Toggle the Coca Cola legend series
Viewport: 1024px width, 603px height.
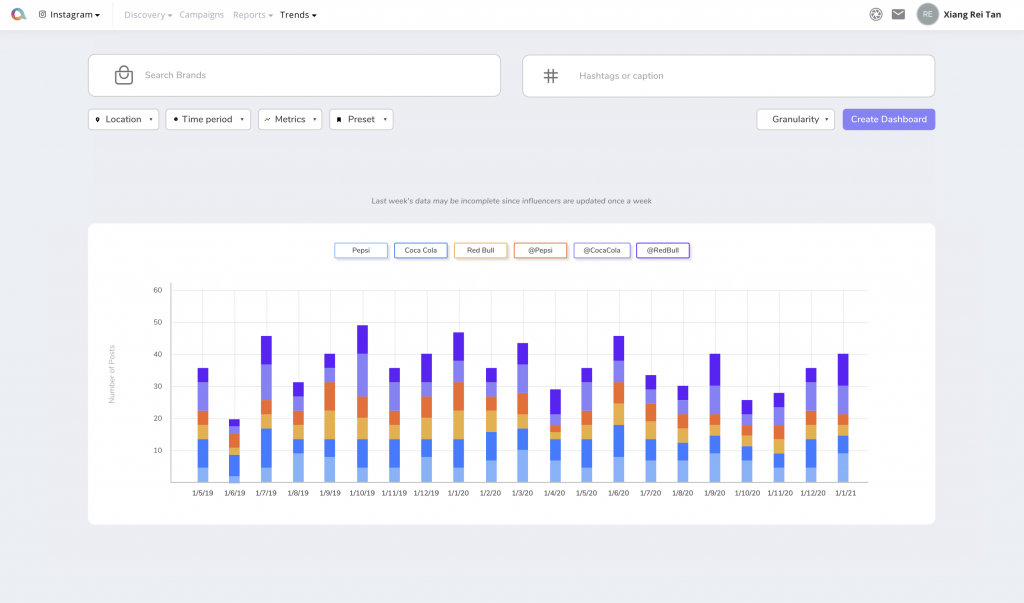[421, 250]
